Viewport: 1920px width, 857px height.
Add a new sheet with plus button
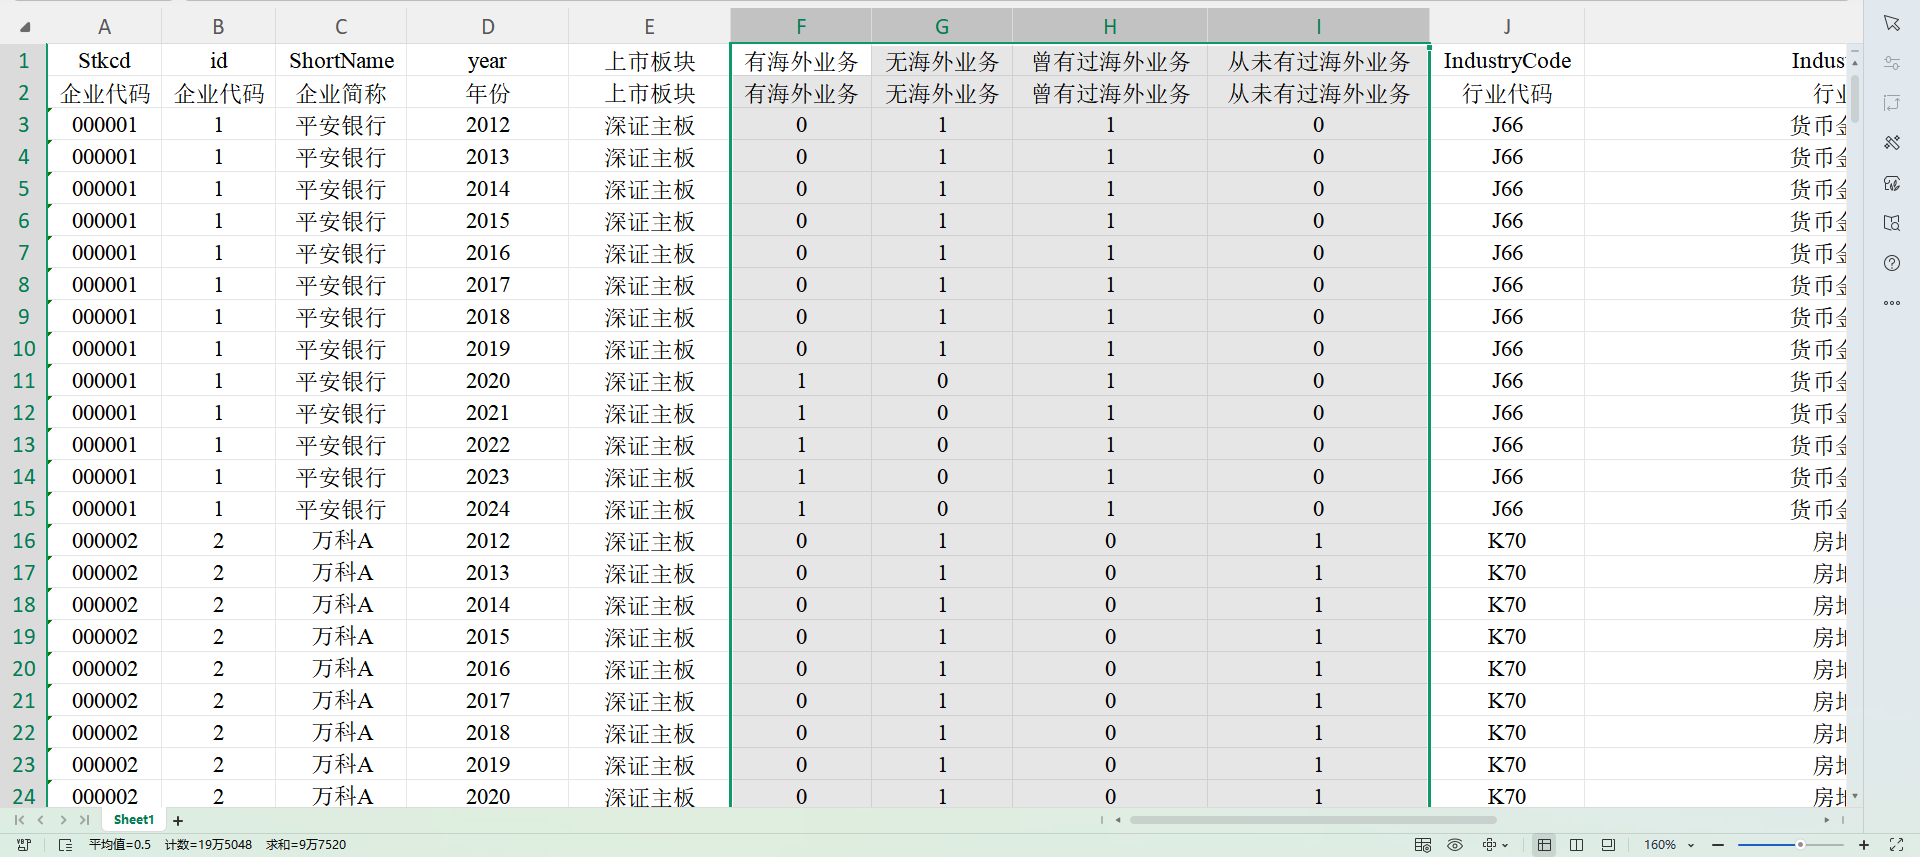coord(178,821)
